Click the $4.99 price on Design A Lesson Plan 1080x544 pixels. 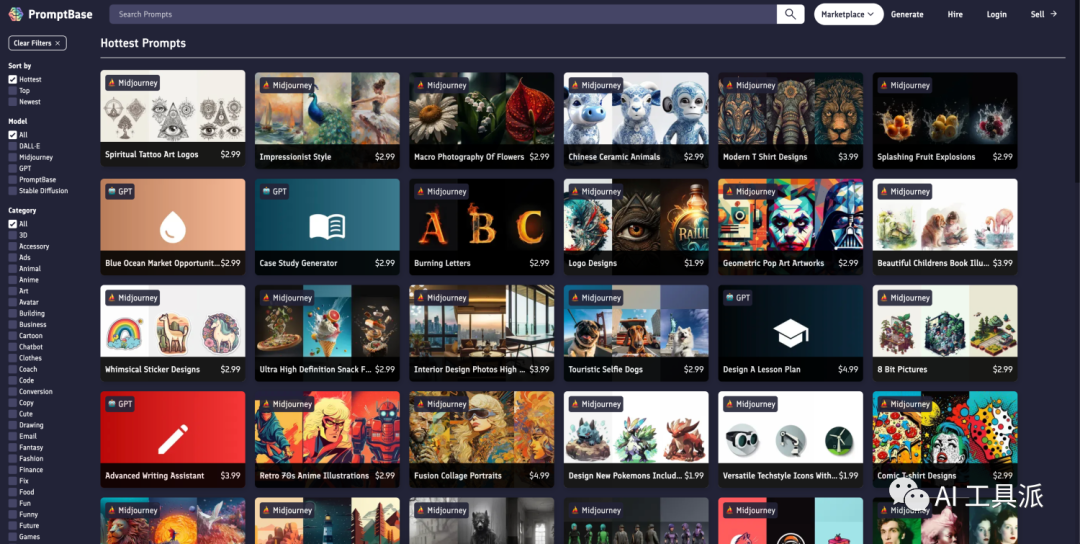[848, 370]
